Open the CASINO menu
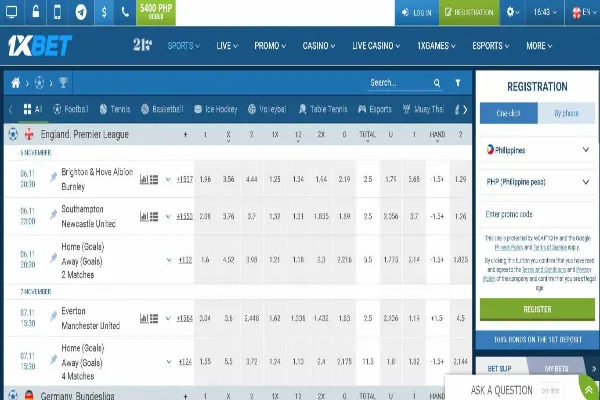This screenshot has height=400, width=600. 319,46
